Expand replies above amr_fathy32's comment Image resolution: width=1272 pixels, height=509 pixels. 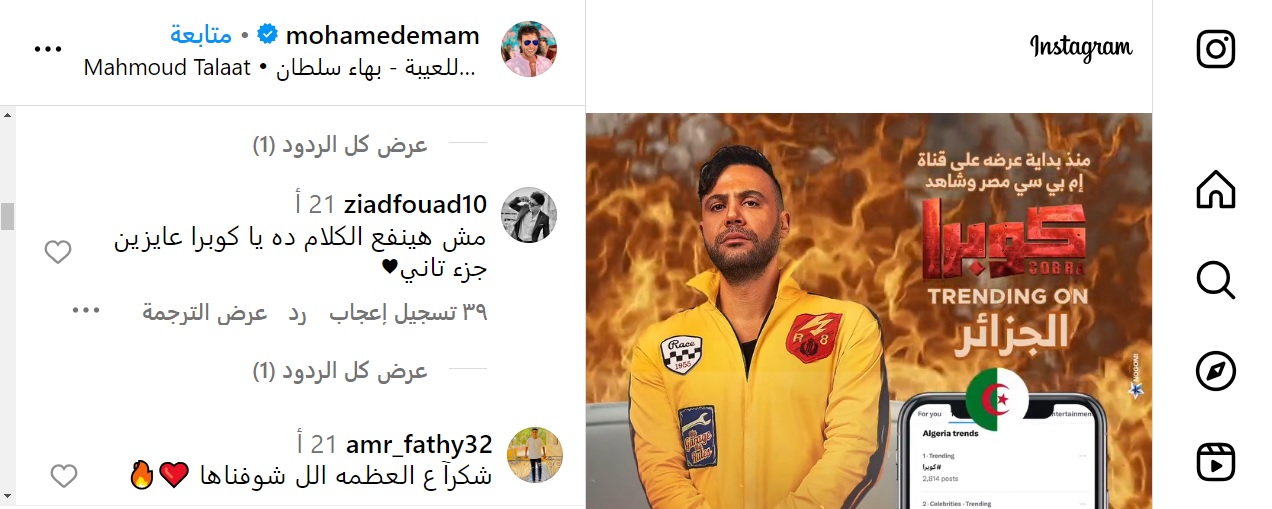coord(340,372)
